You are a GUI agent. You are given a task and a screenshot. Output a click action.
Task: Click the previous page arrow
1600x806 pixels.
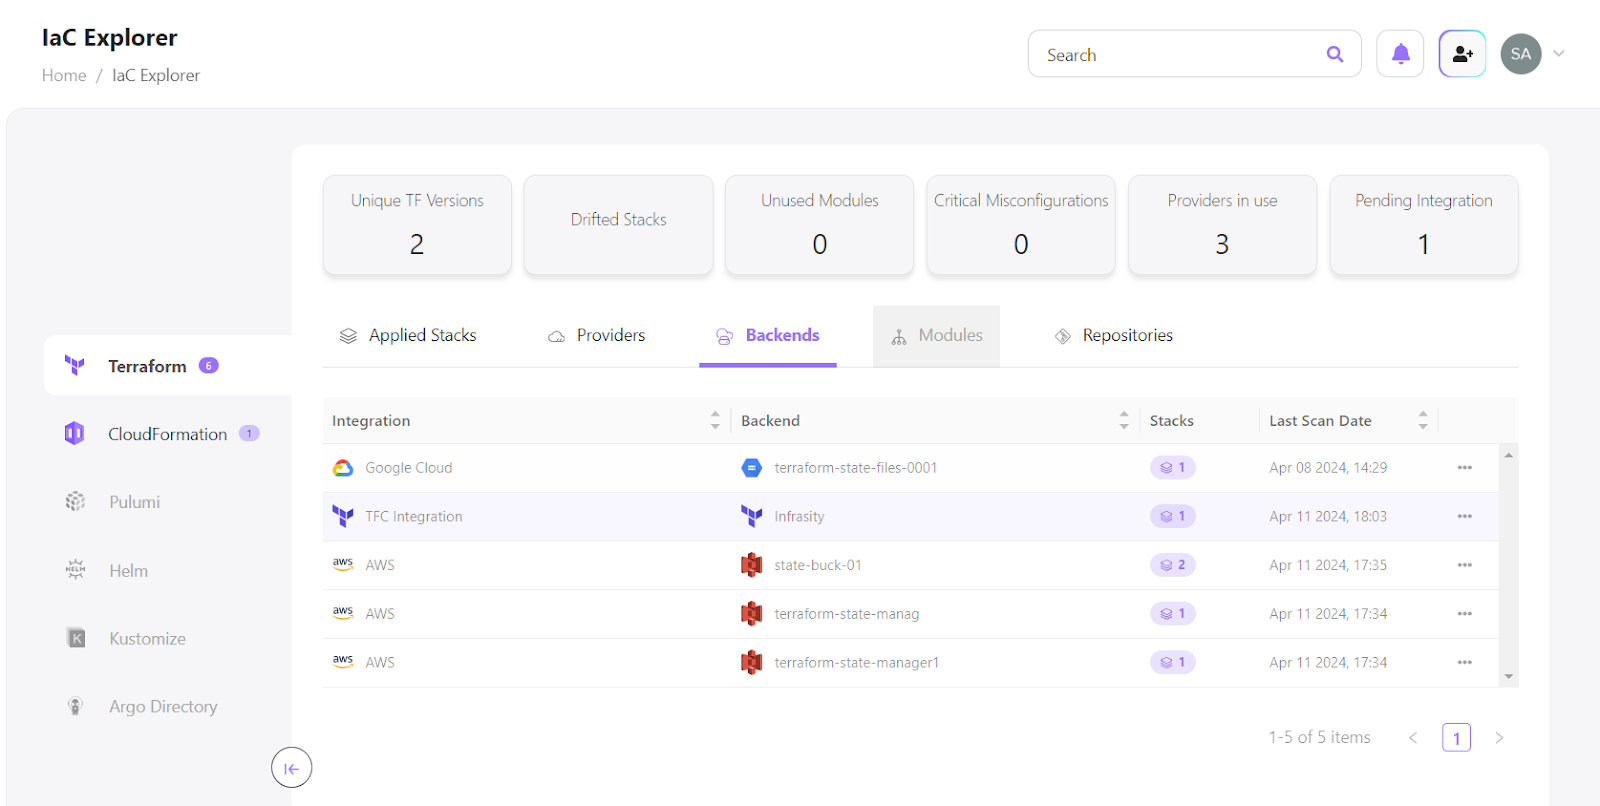1413,738
